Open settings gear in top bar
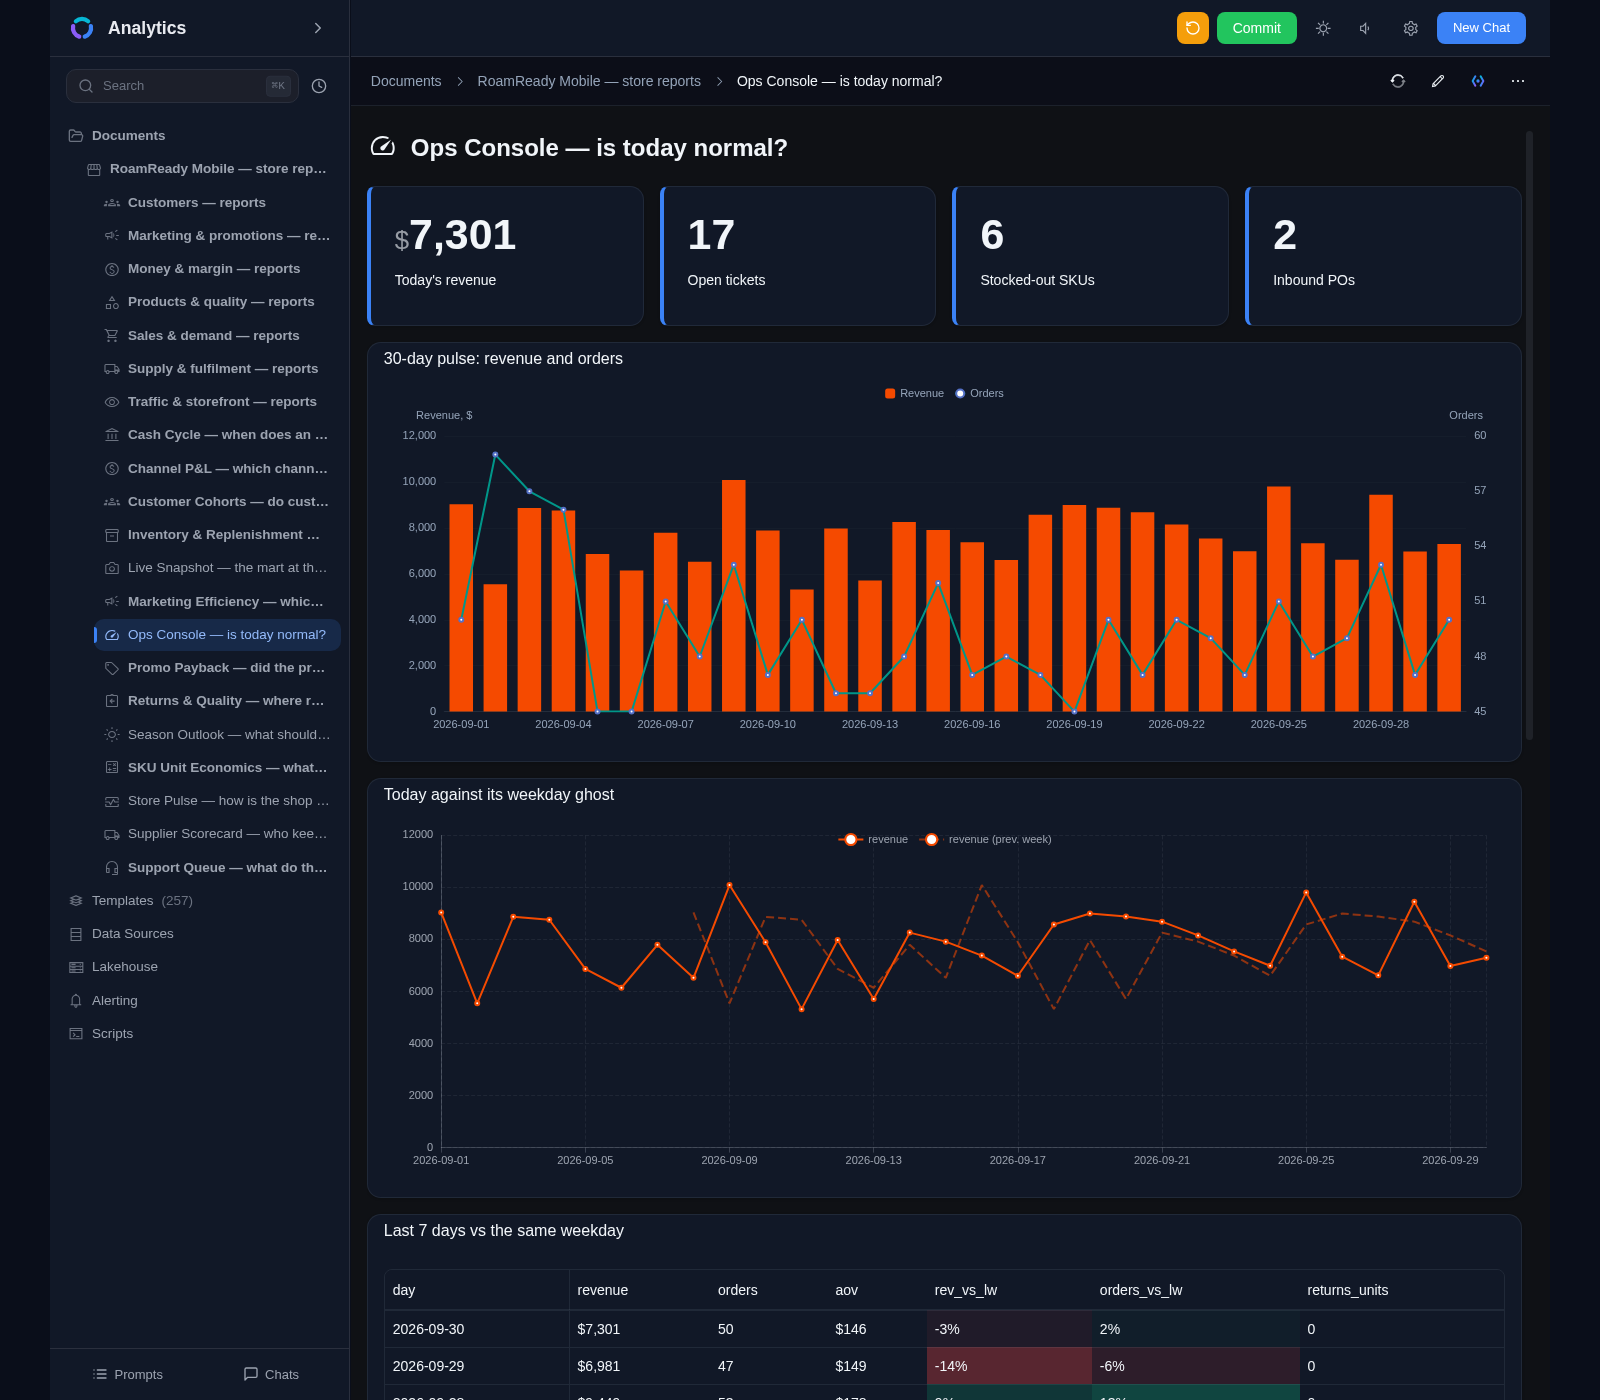1600x1400 pixels. [x=1410, y=28]
